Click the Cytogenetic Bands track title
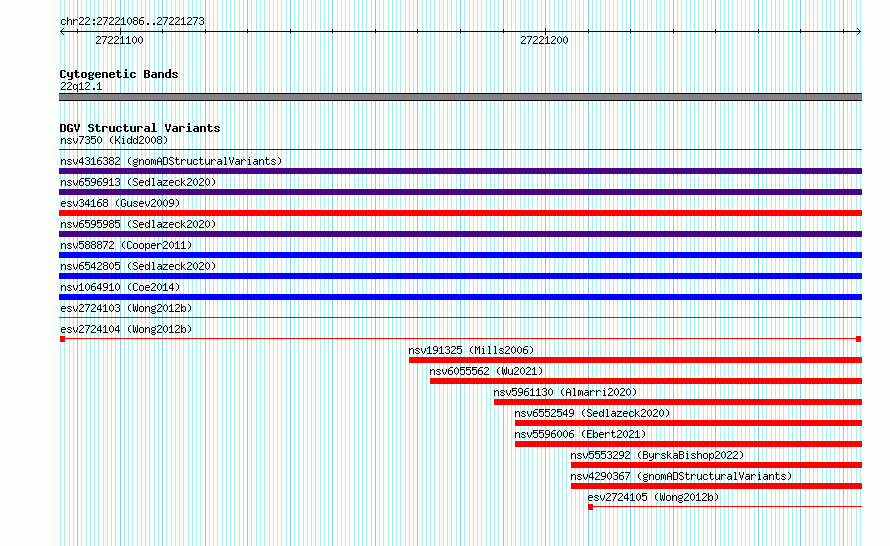This screenshot has width=890, height=546. tap(119, 74)
